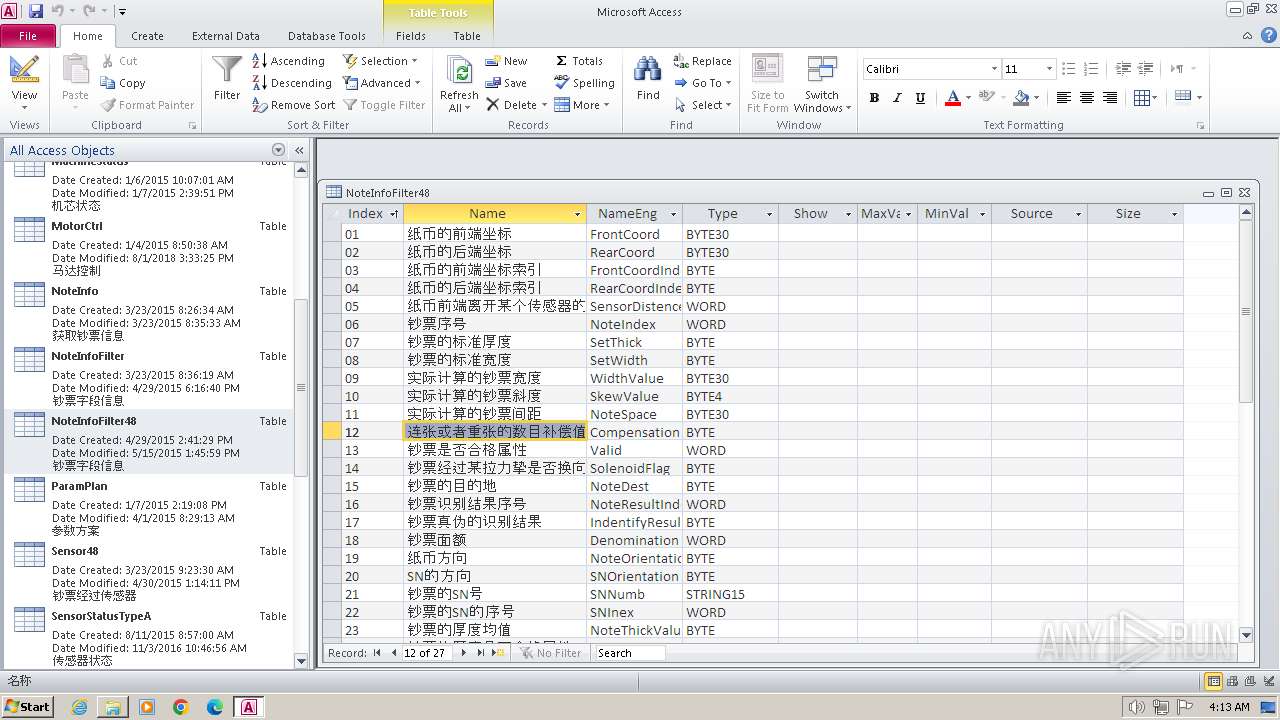
Task: Switch to the External Data tab
Action: [x=226, y=36]
